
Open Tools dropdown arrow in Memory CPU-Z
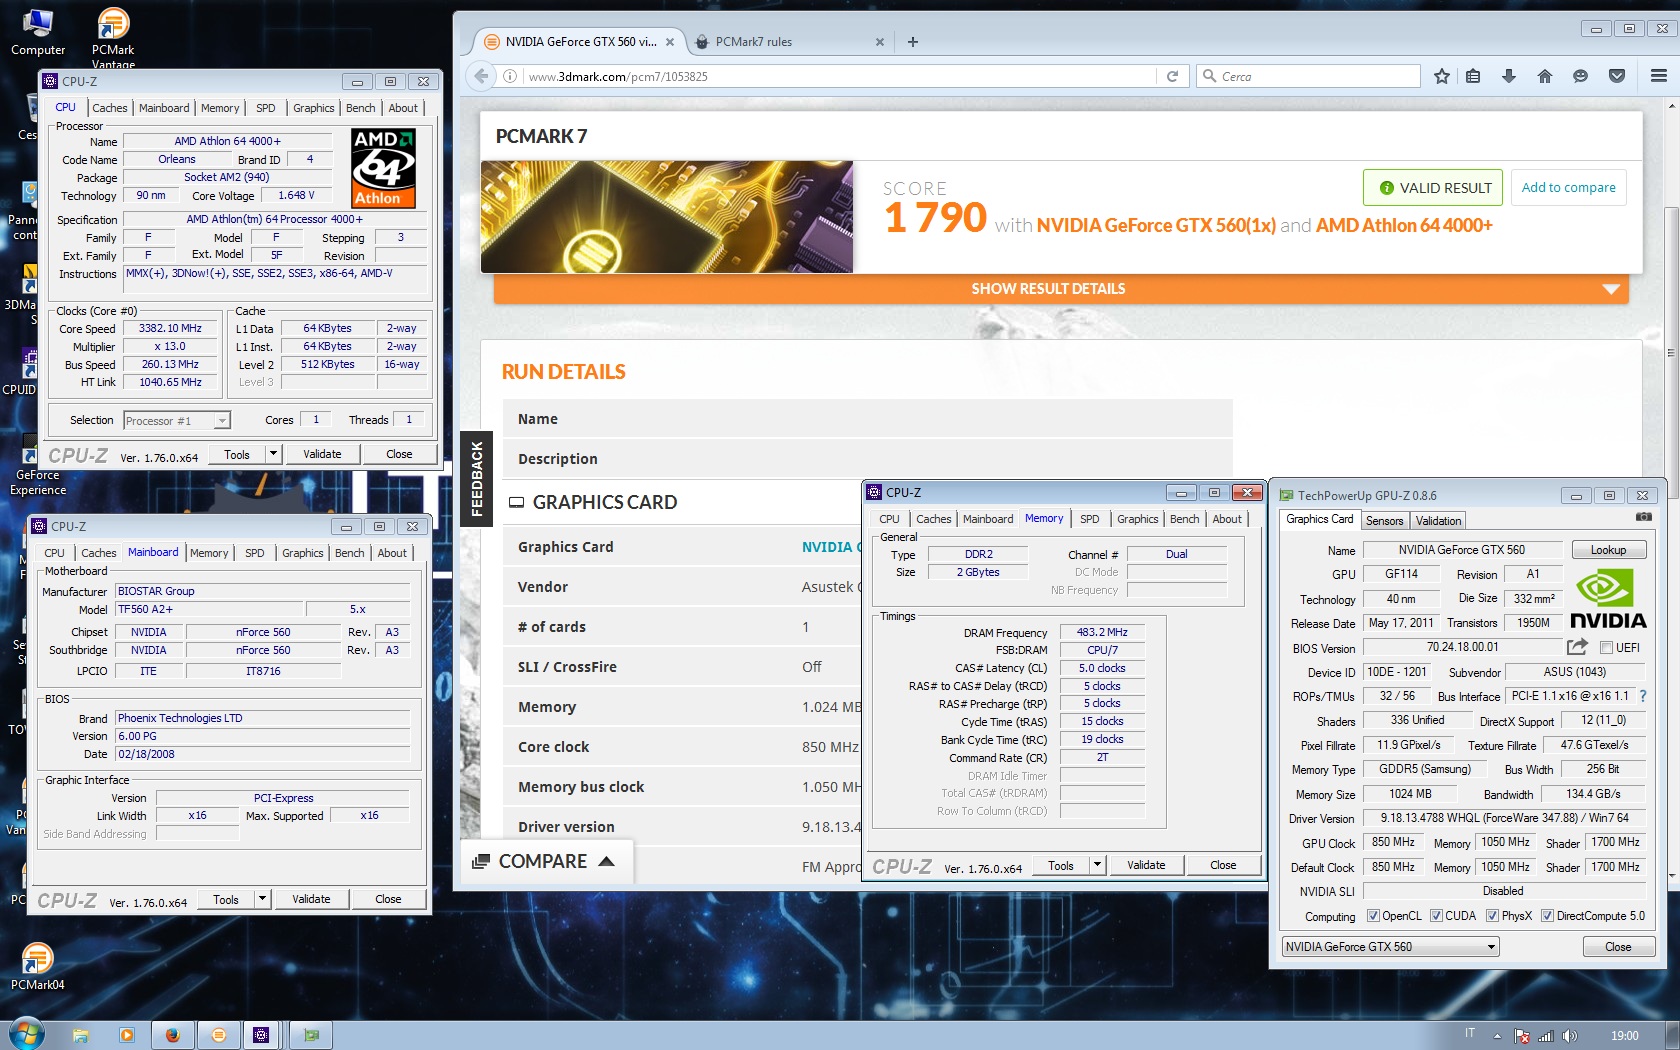tap(1097, 865)
